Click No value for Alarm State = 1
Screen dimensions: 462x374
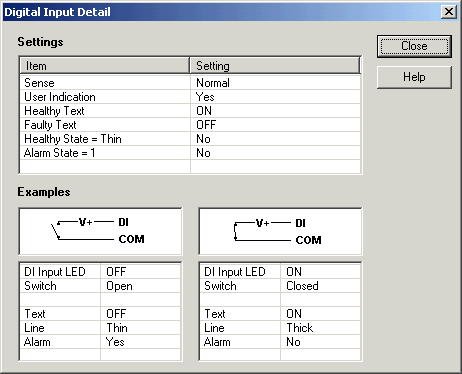(203, 153)
